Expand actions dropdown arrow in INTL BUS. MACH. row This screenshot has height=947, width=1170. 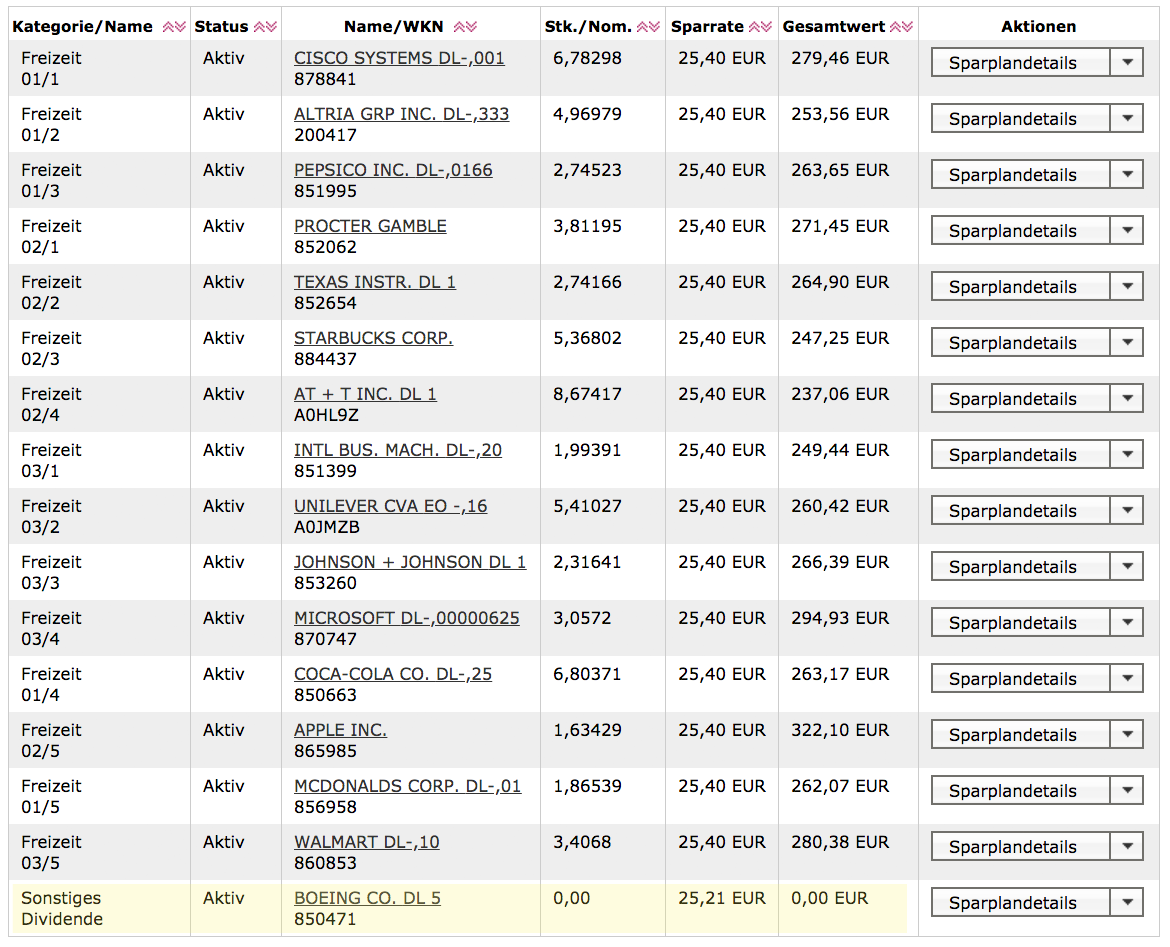tap(1127, 454)
